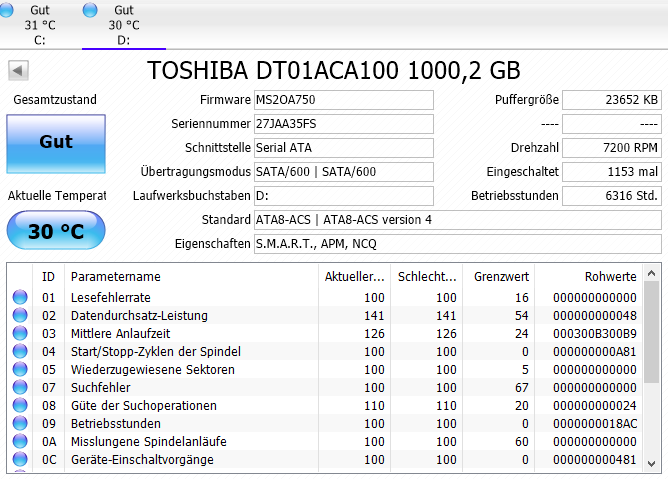Click threshold value 67 in Suchfehler row
The height and width of the screenshot is (479, 668).
pos(521,387)
